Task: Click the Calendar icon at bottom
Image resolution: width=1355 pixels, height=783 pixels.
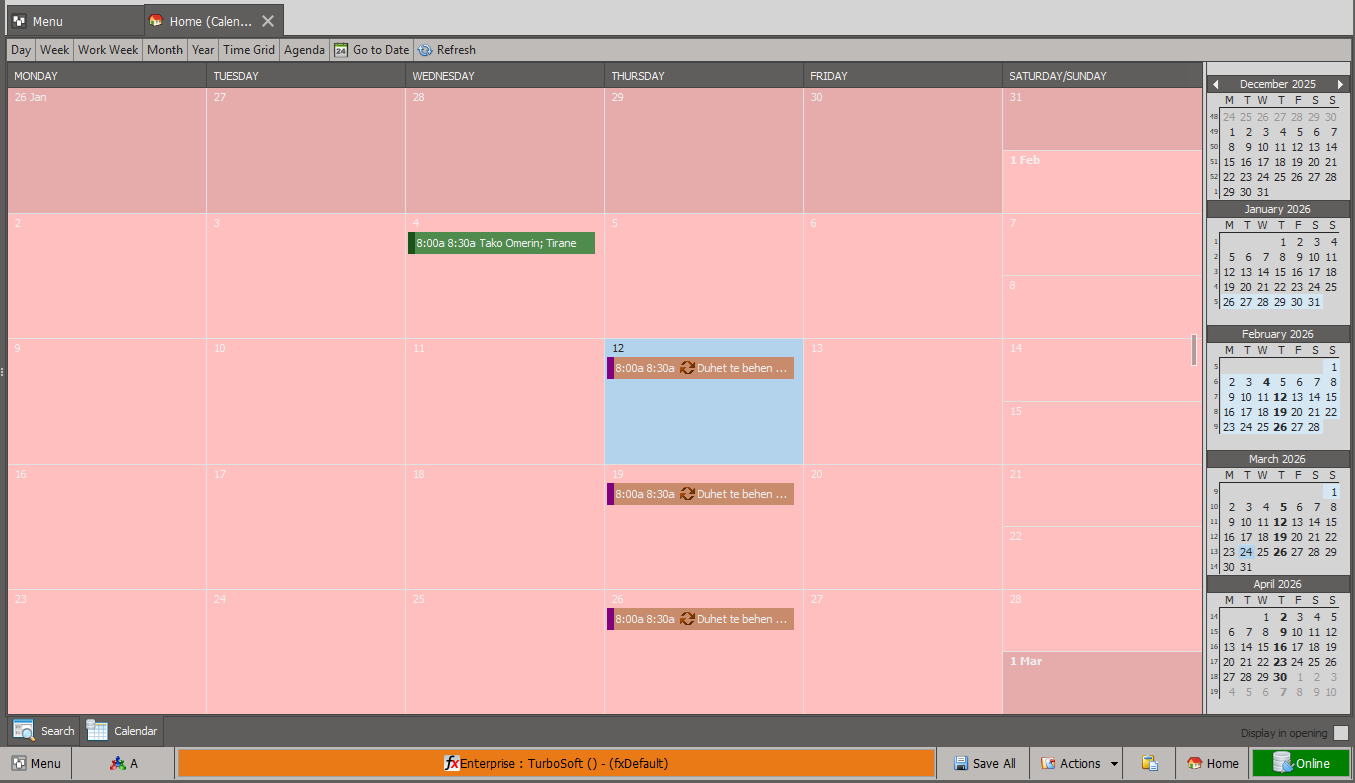Action: pyautogui.click(x=97, y=731)
